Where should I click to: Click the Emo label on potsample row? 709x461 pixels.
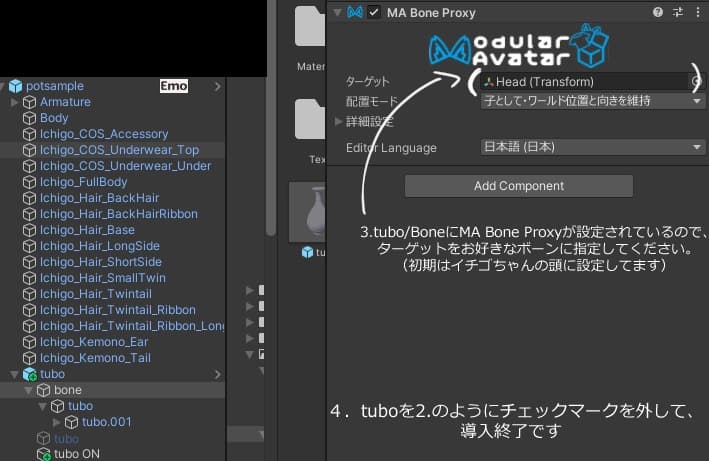[174, 86]
